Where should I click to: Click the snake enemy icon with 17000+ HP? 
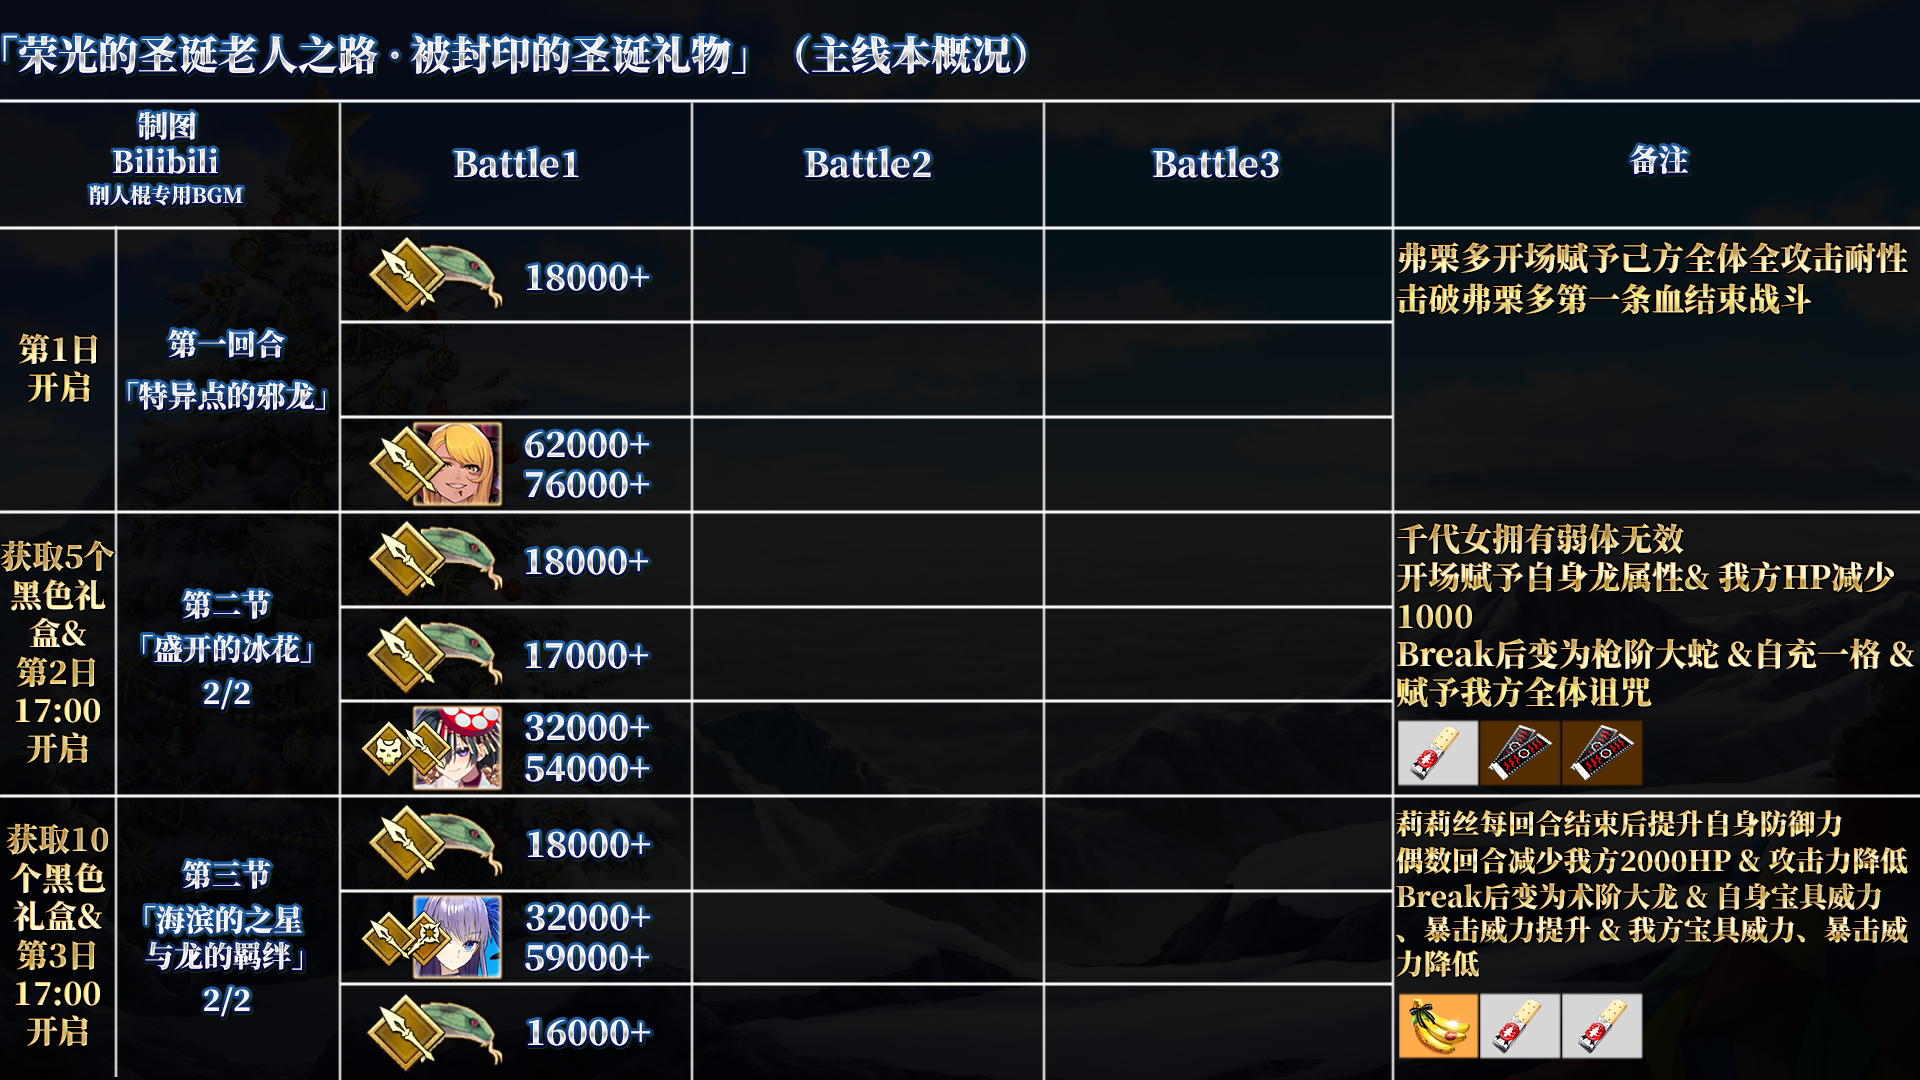coord(435,654)
